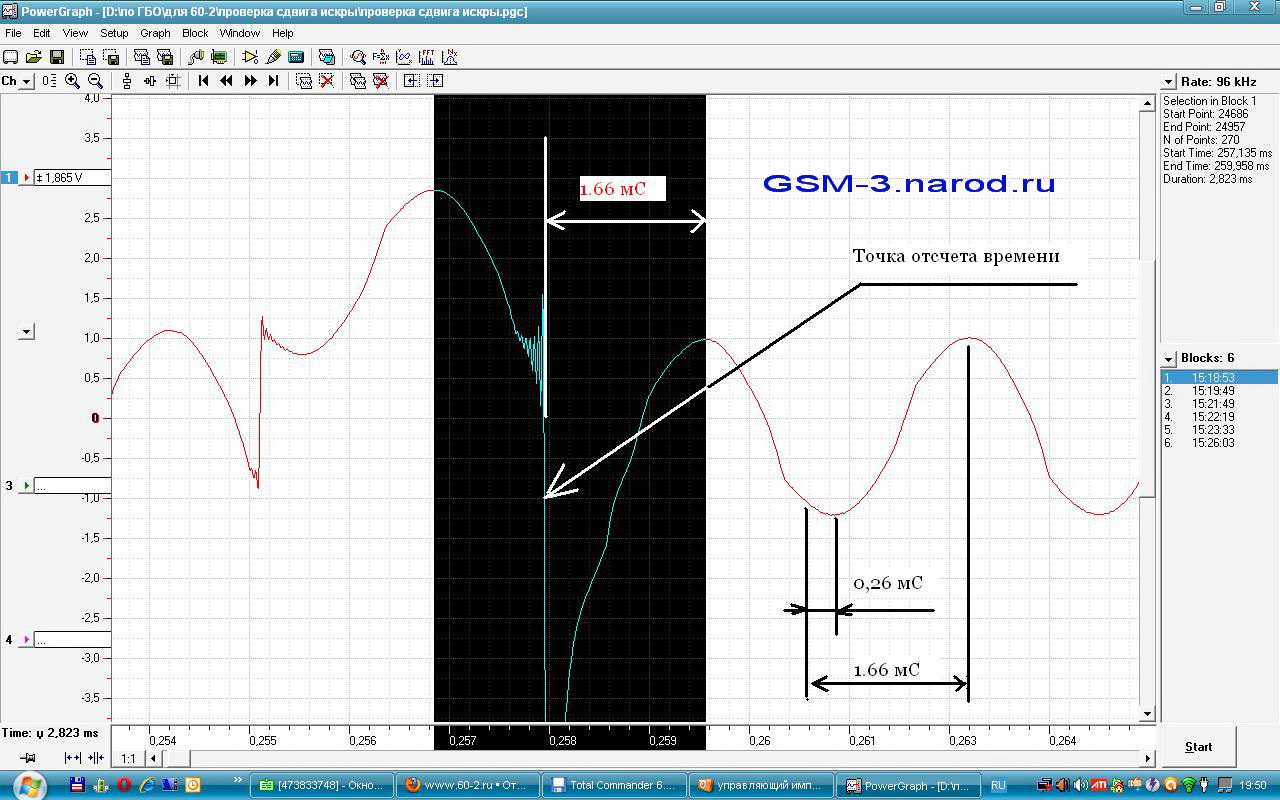This screenshot has height=800, width=1280.
Task: Open the View menu
Action: pos(75,33)
